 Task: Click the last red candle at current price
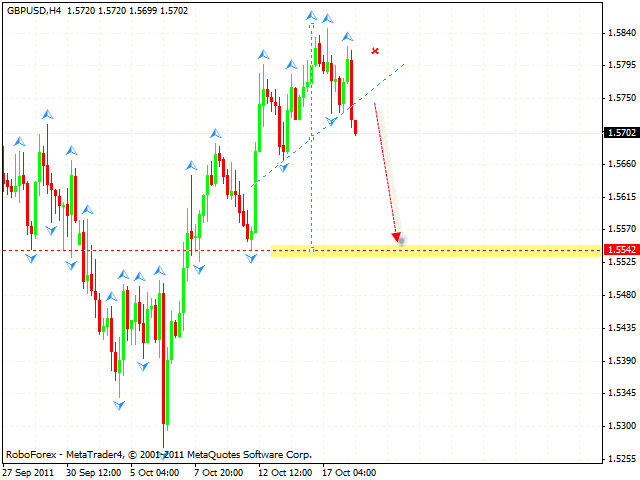(356, 126)
